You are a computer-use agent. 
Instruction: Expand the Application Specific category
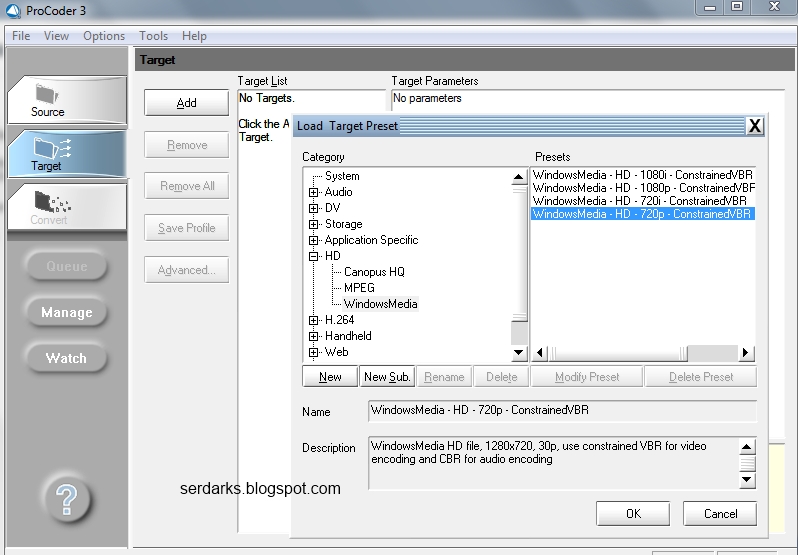pyautogui.click(x=314, y=240)
